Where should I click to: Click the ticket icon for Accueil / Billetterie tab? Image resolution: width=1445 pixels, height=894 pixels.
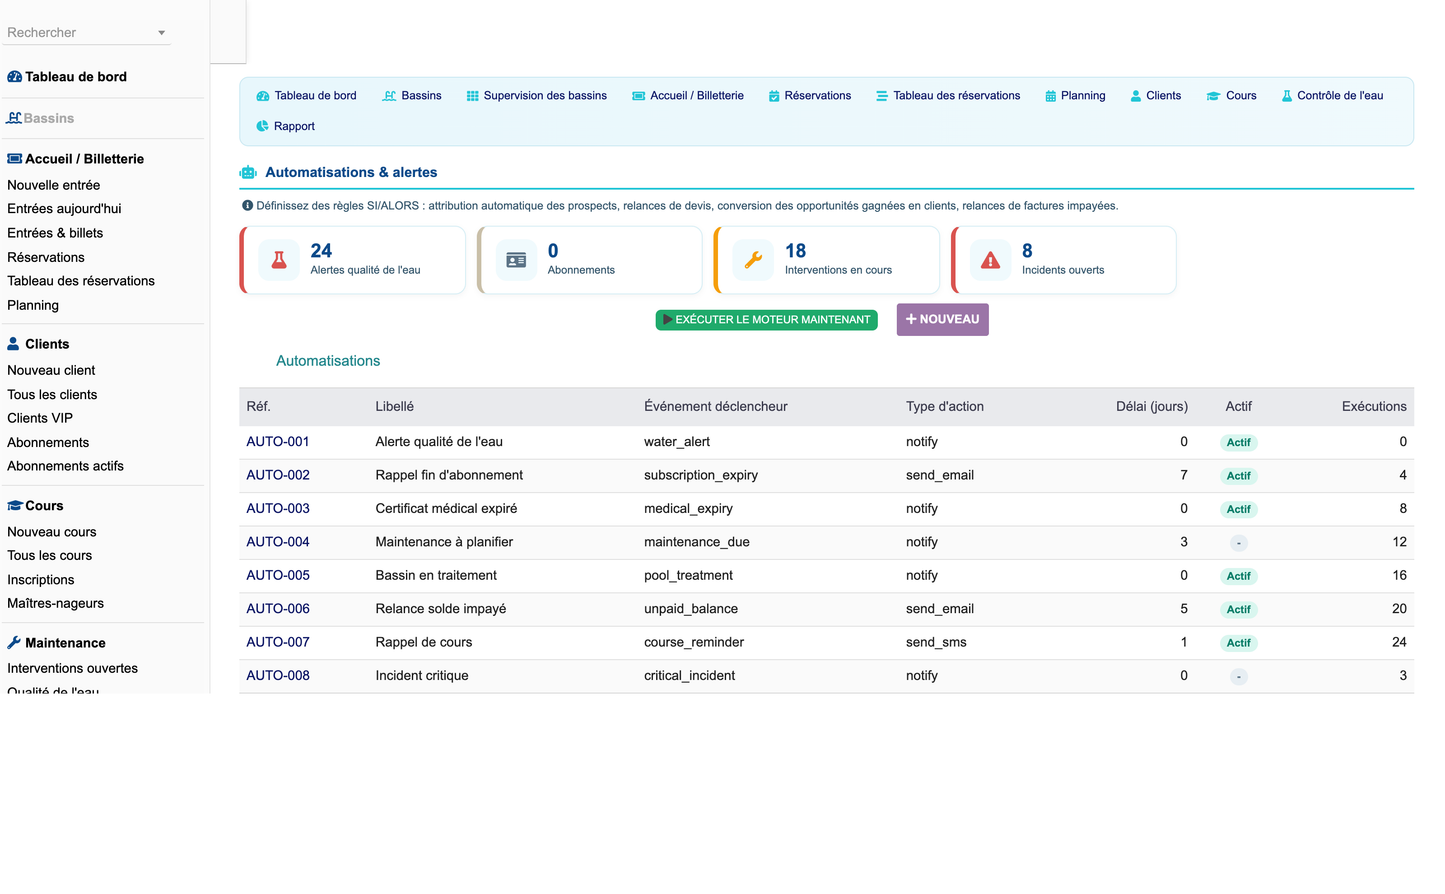point(638,96)
